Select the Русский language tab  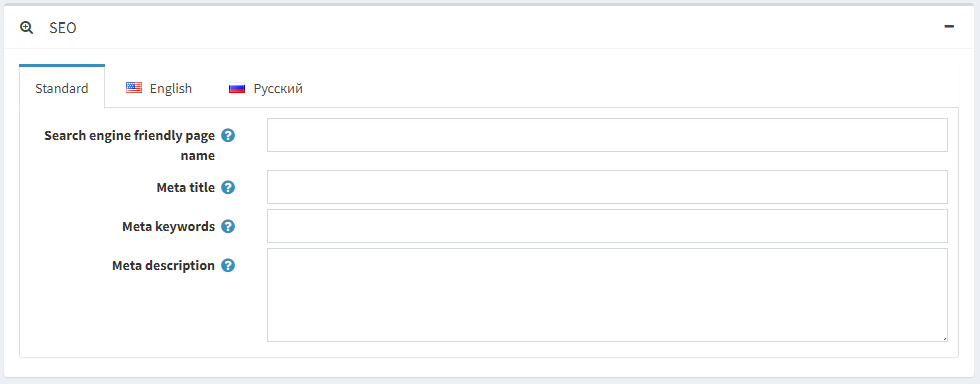(x=266, y=88)
